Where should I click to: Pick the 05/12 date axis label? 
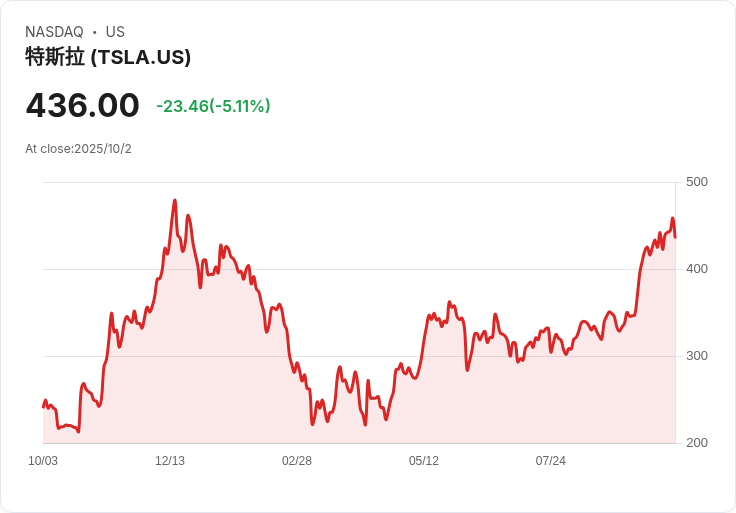(x=424, y=461)
